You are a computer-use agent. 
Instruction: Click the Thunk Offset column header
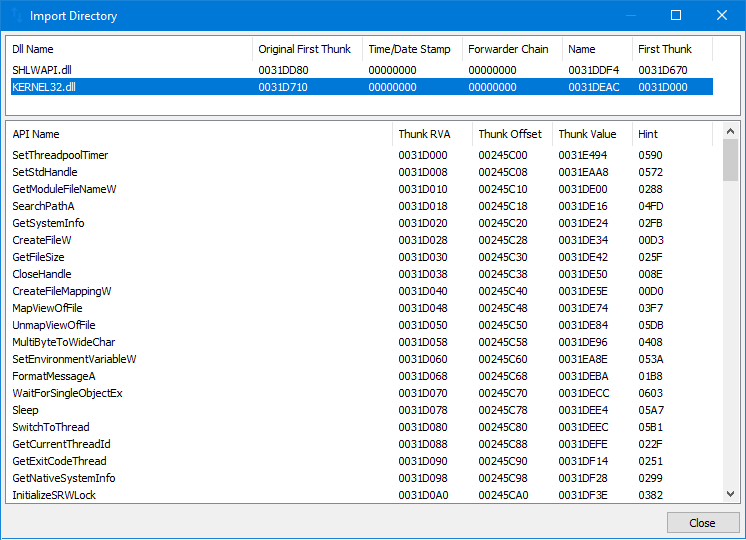coord(512,134)
